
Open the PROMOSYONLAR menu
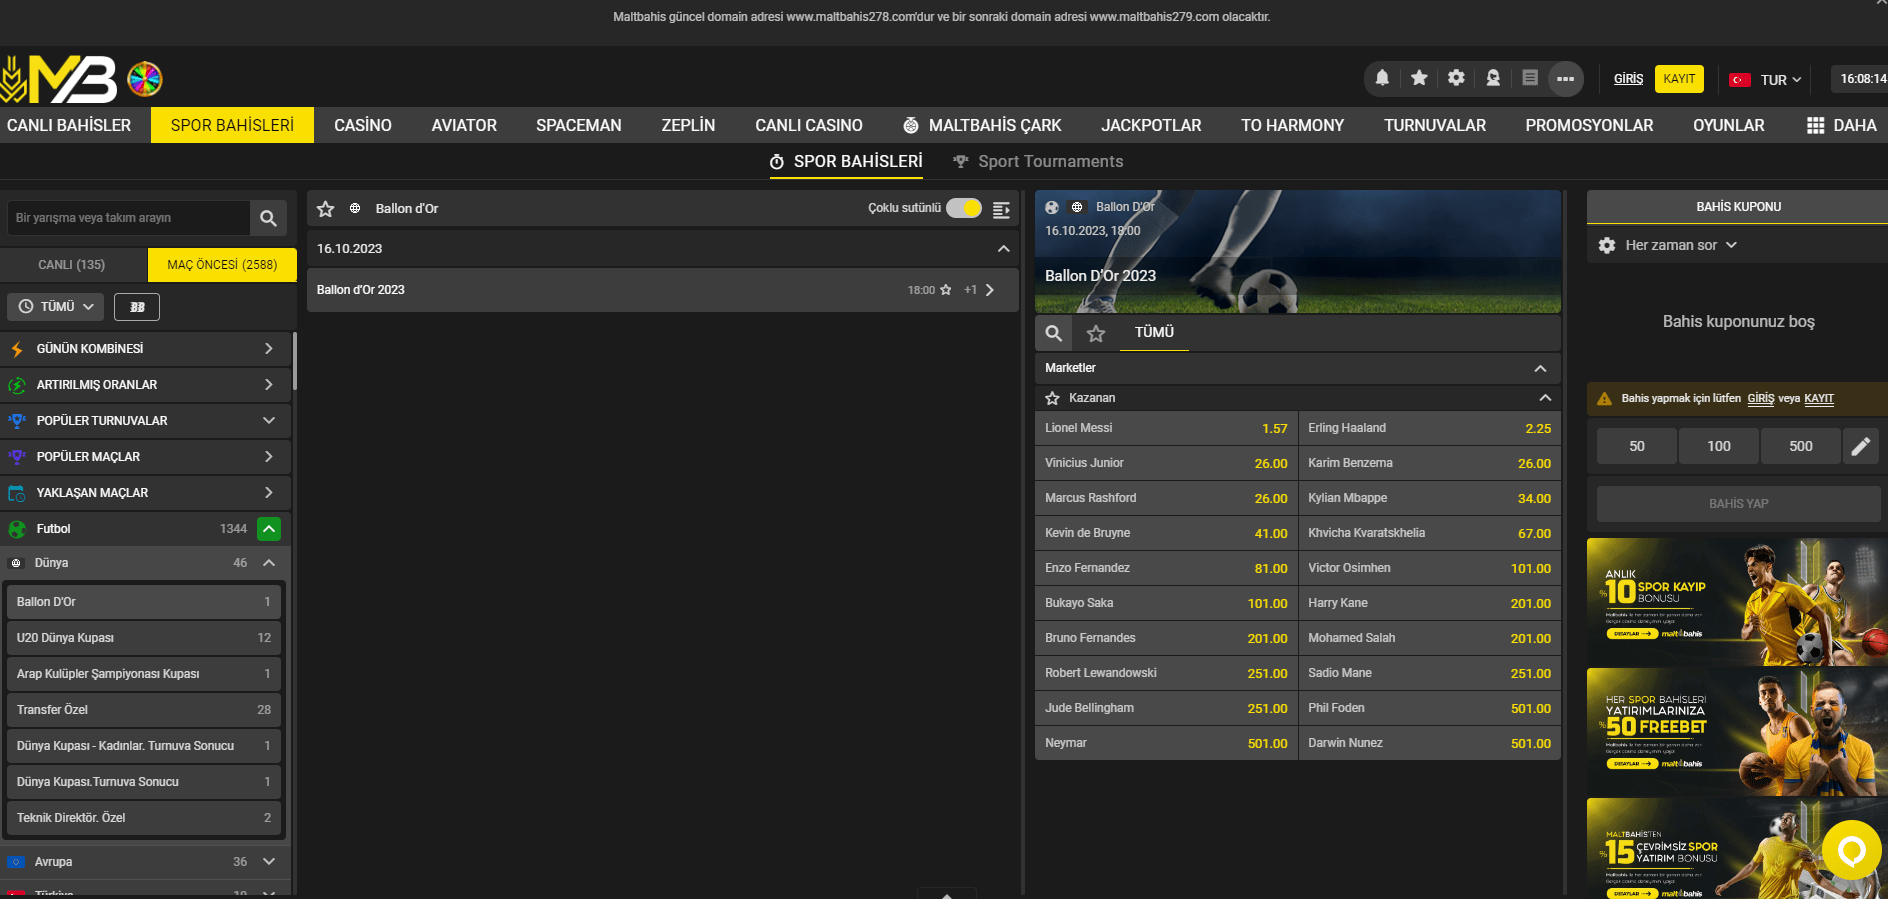(x=1589, y=125)
